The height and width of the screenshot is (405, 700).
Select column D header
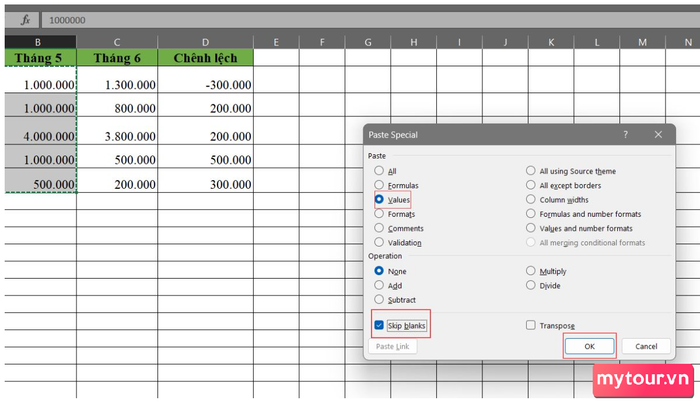coord(205,42)
